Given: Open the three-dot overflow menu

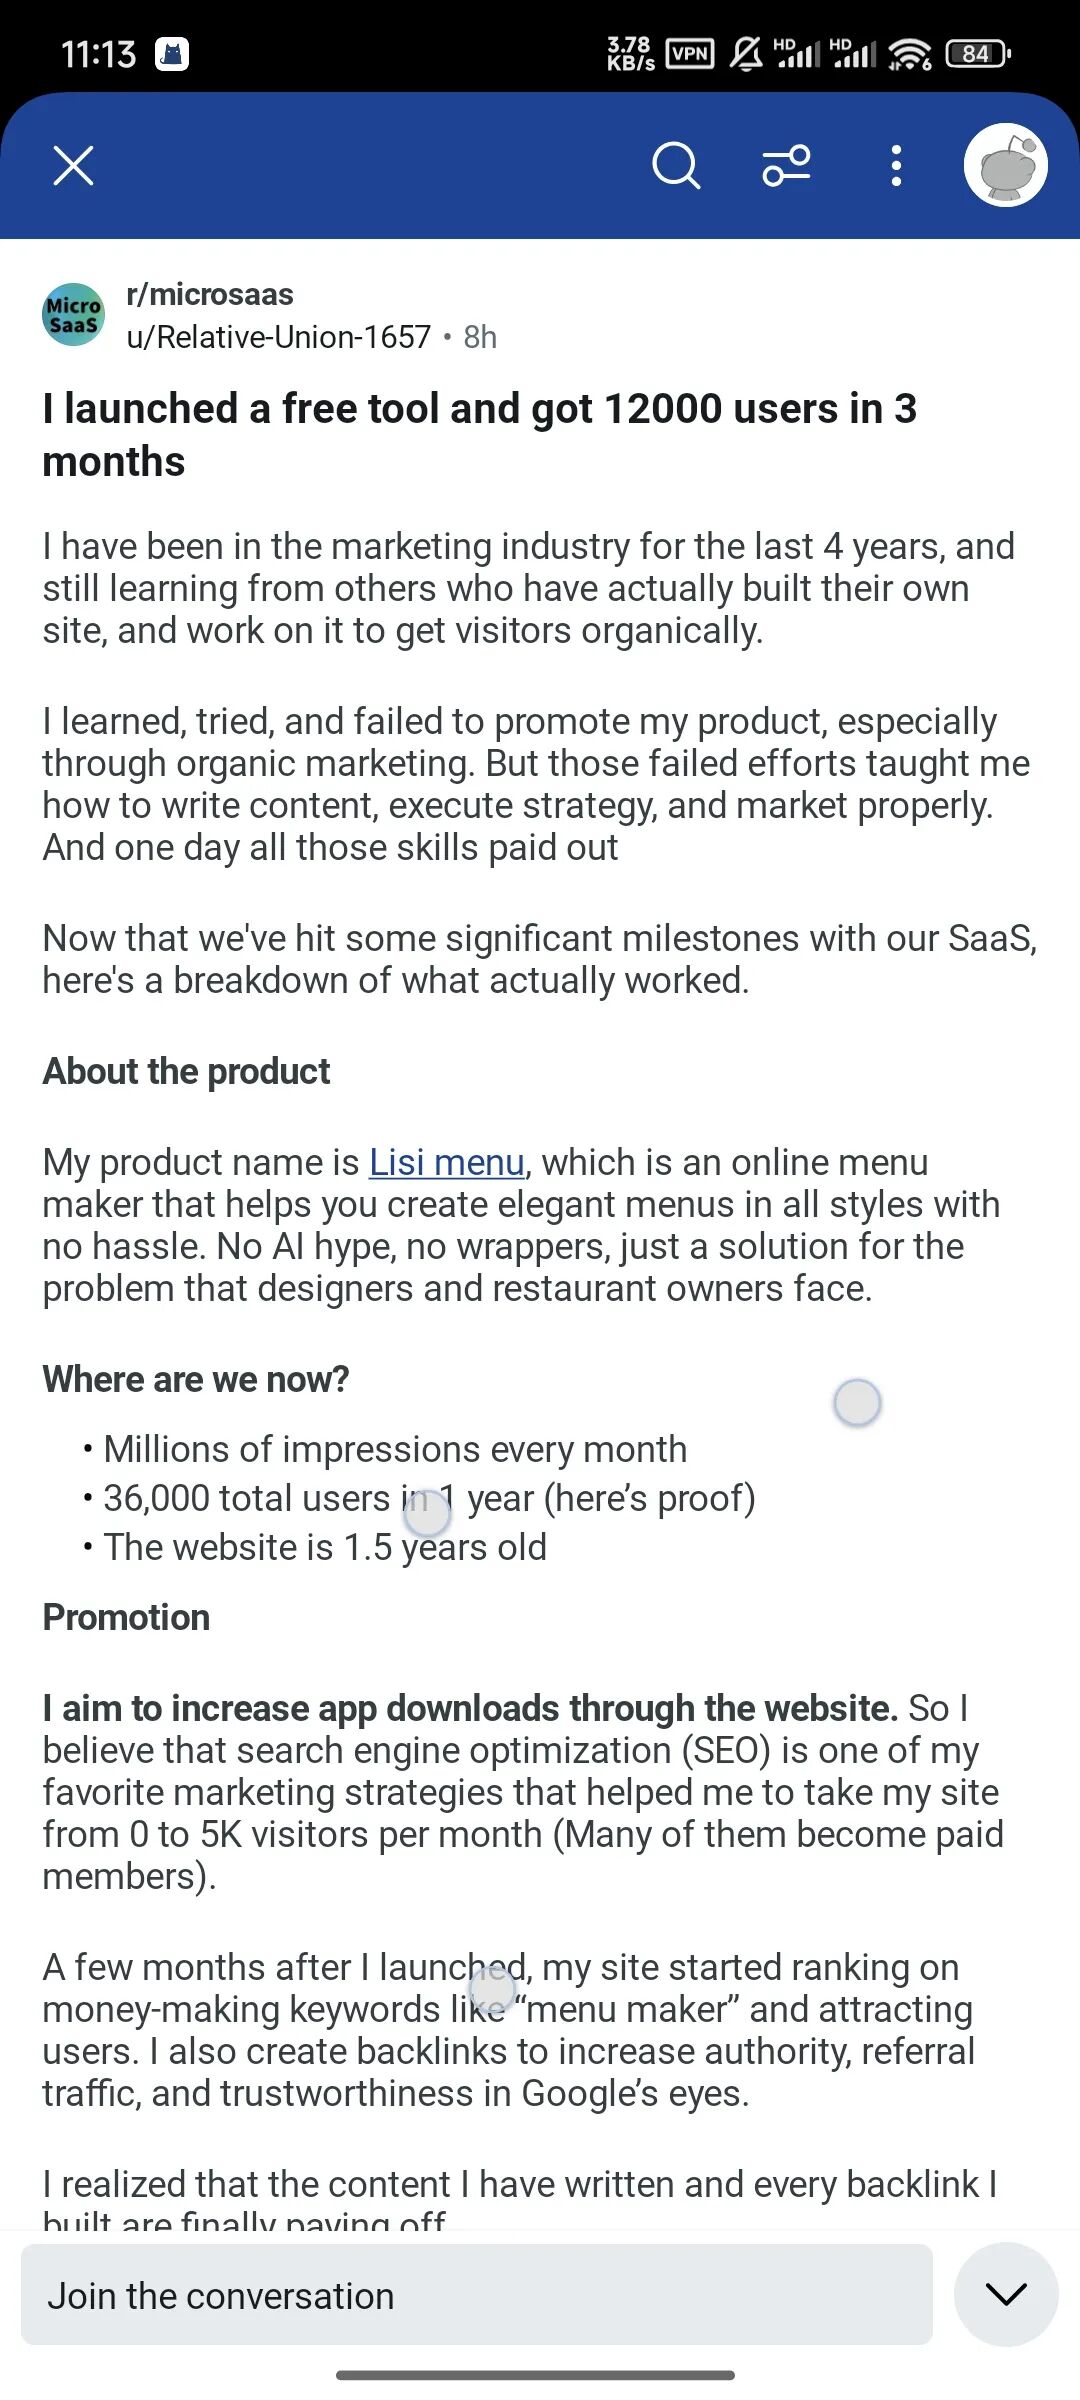Looking at the screenshot, I should point(896,166).
